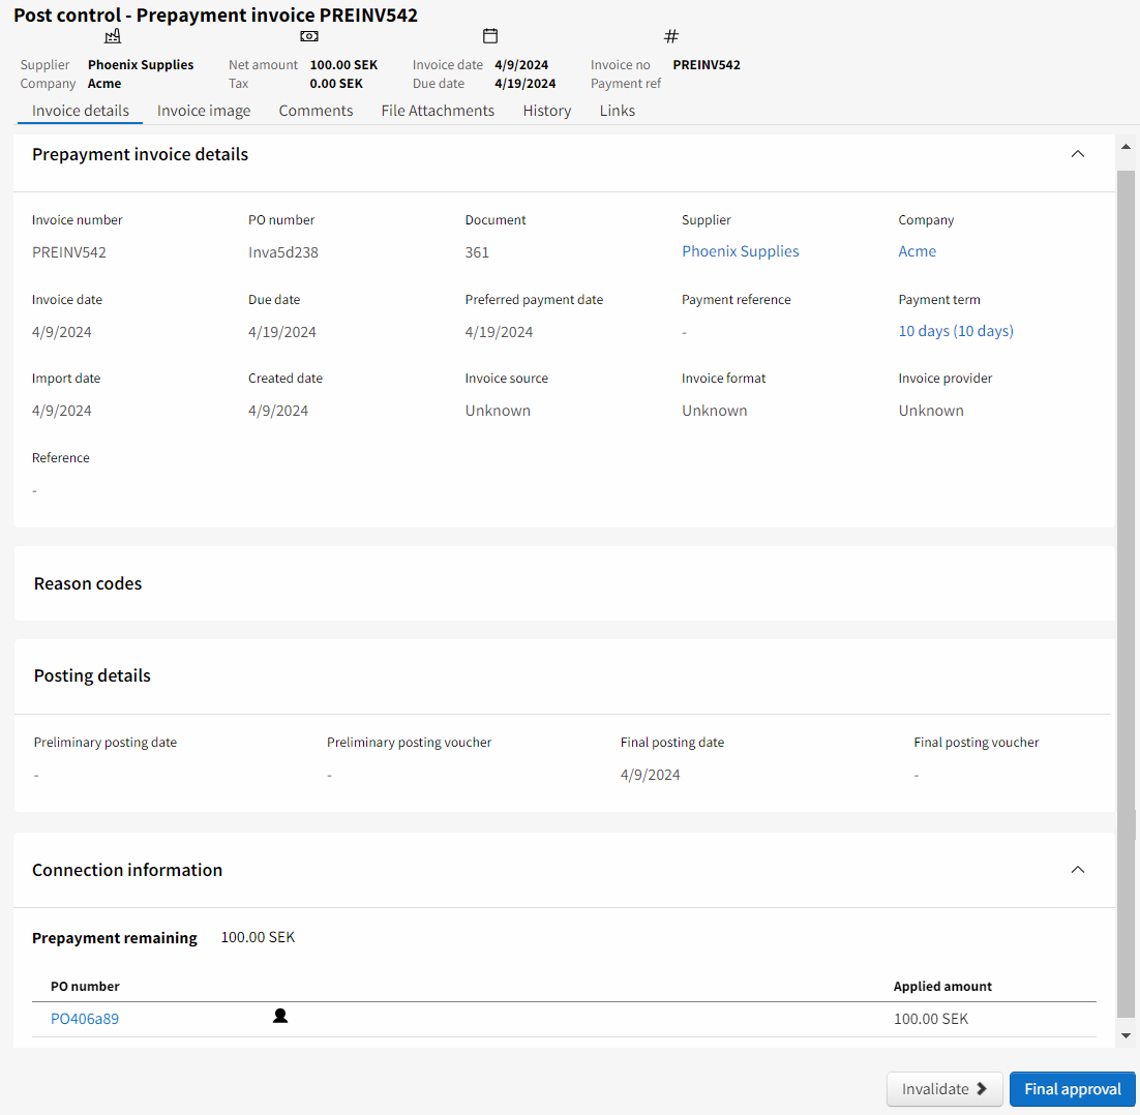Select the Links tab

[617, 111]
